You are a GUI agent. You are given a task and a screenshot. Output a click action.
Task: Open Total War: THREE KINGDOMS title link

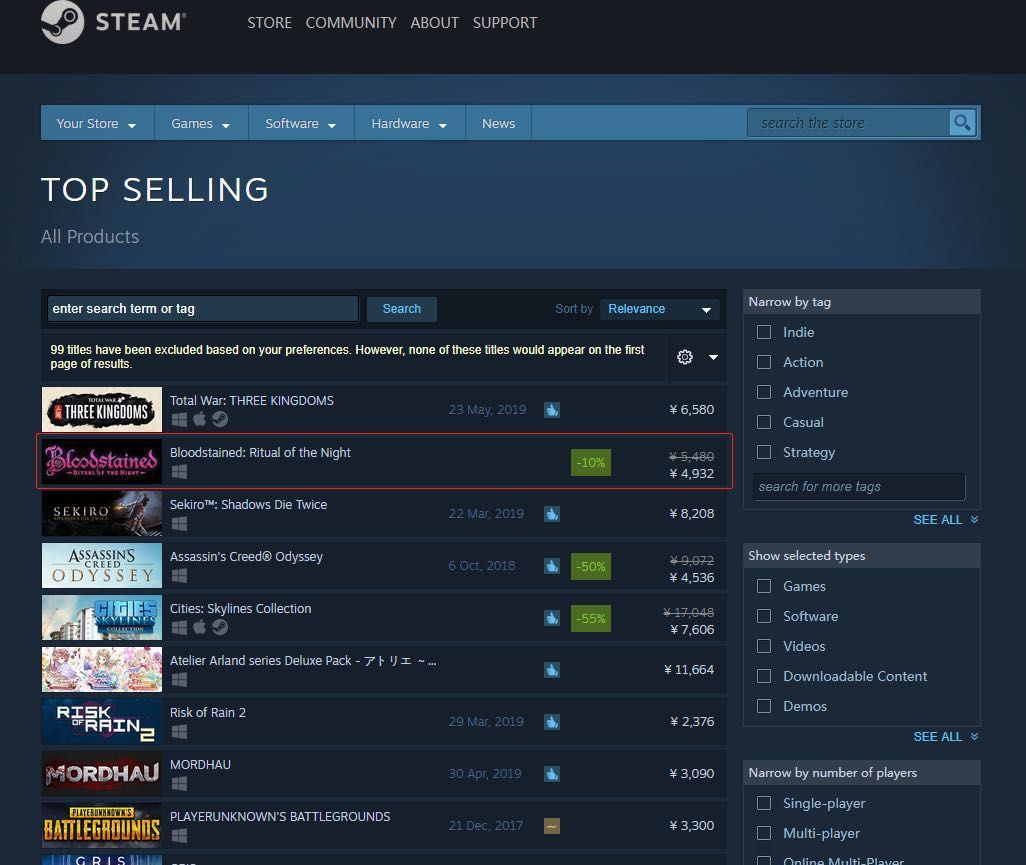[x=252, y=400]
